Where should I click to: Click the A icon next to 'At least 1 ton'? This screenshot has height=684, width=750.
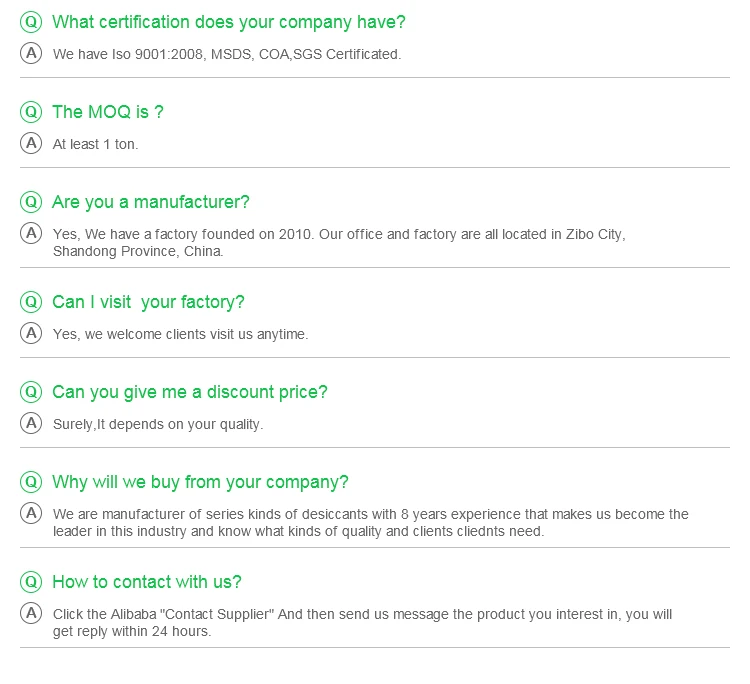(31, 143)
